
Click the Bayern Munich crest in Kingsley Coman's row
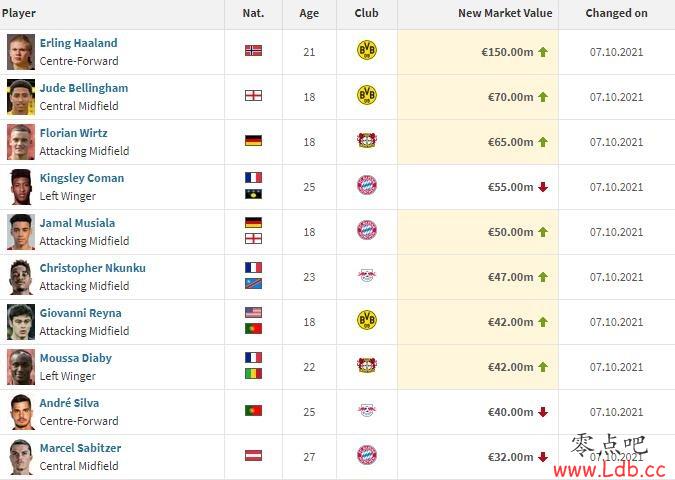[367, 186]
